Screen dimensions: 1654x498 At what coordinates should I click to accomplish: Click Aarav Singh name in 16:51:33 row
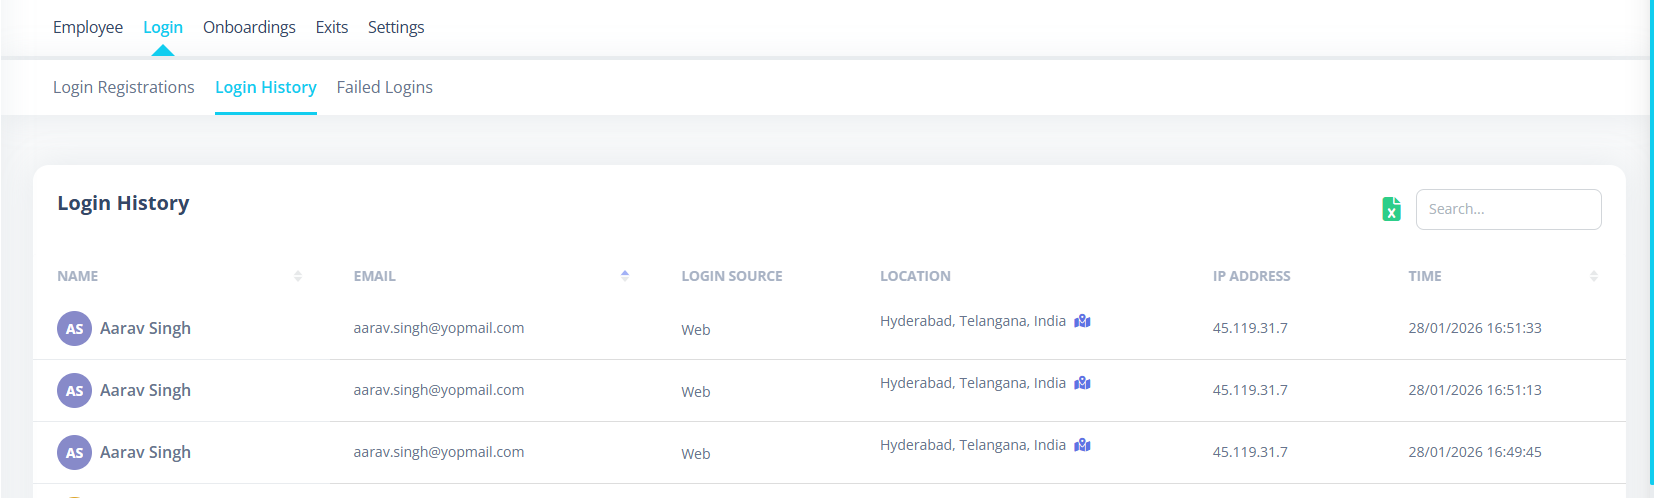(145, 328)
